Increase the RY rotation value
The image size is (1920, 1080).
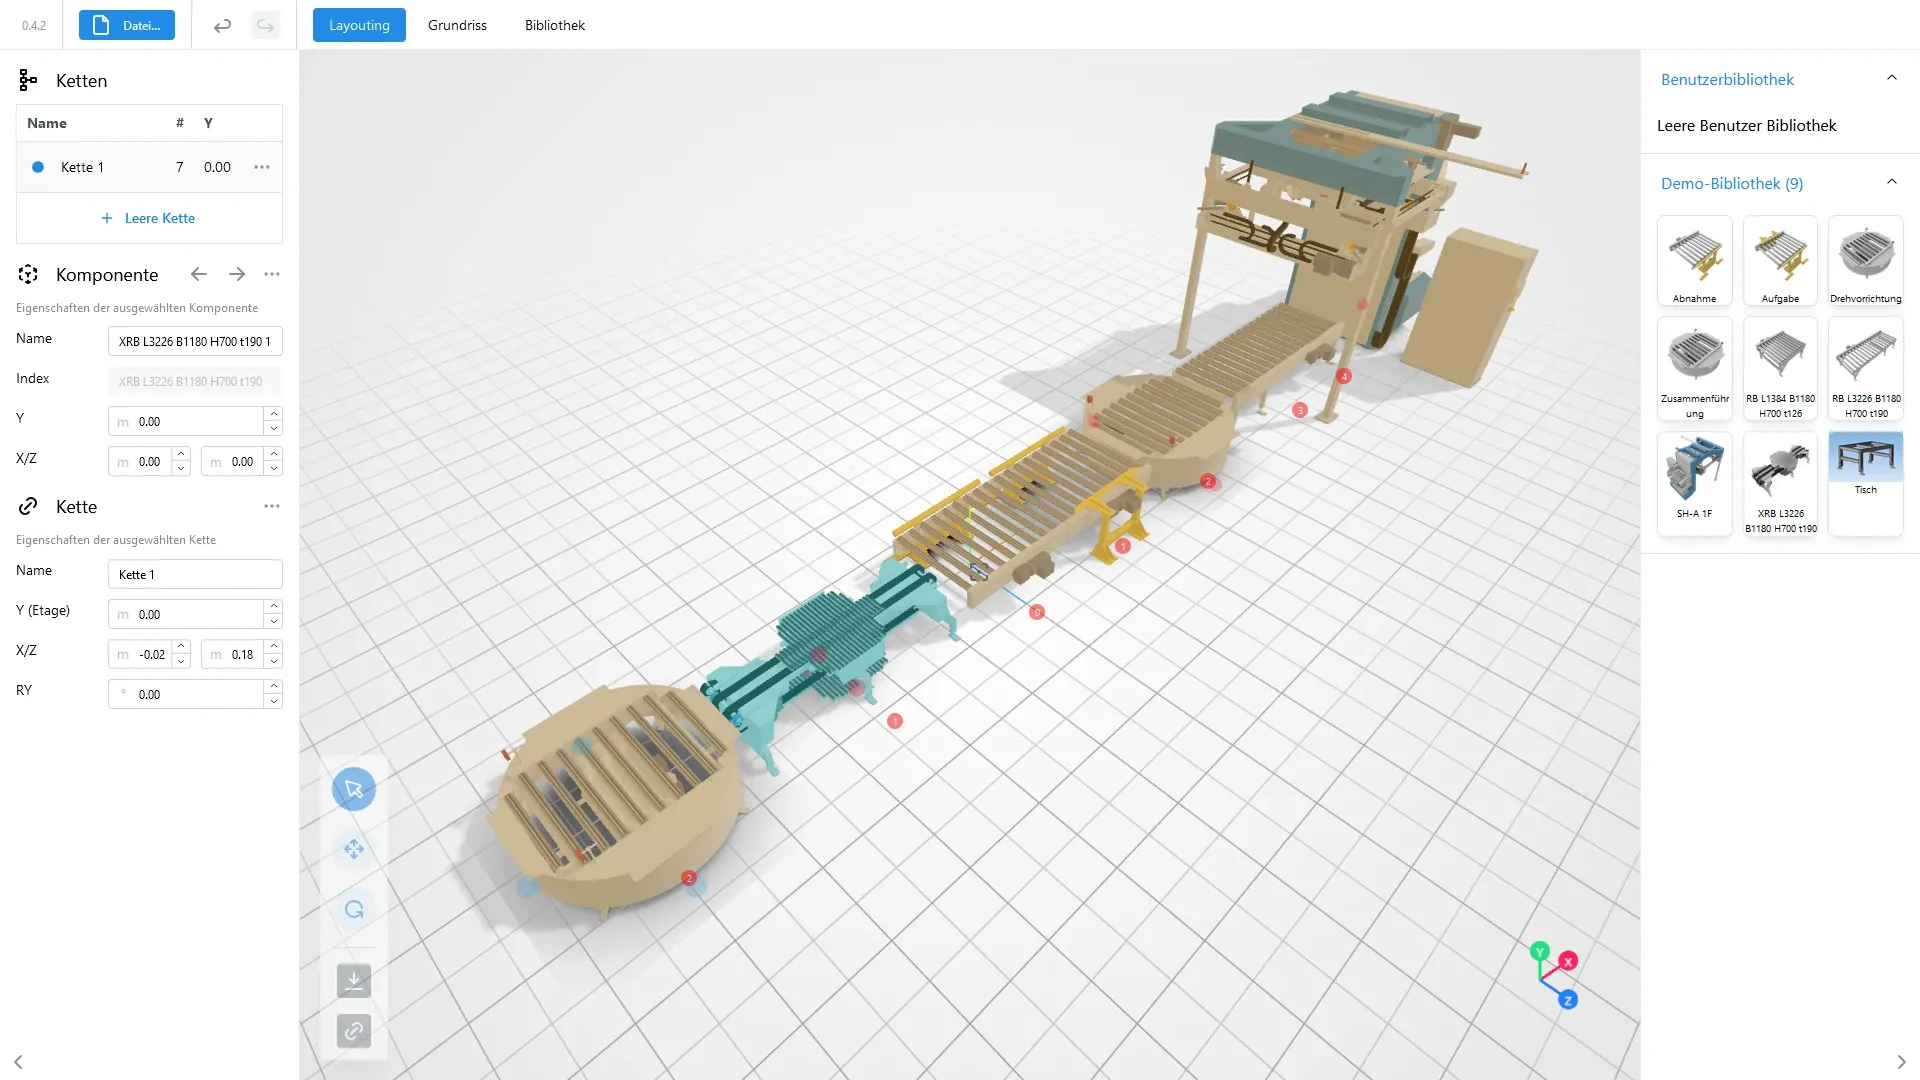274,687
